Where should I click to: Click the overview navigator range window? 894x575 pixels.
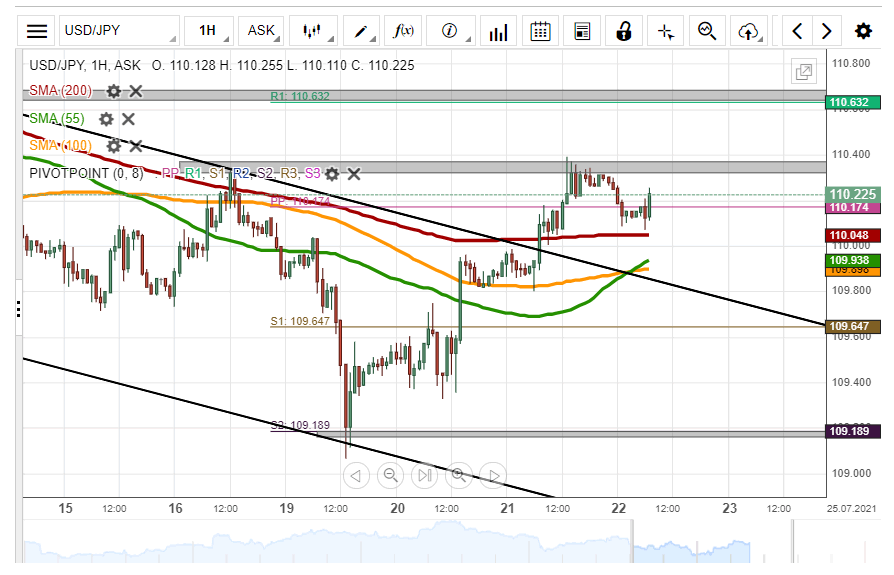[x=712, y=541]
